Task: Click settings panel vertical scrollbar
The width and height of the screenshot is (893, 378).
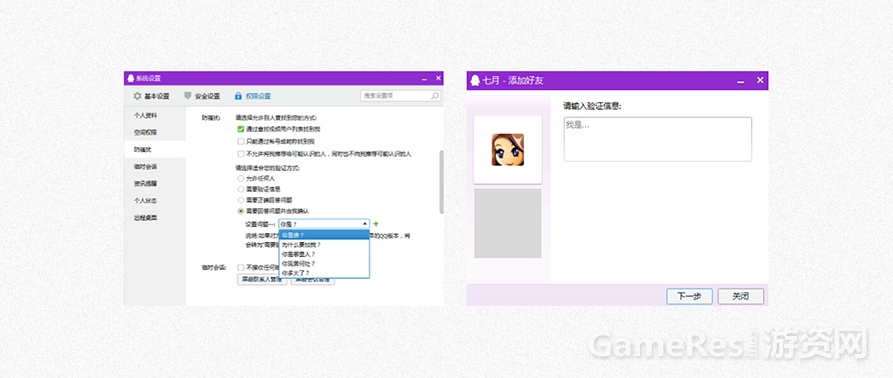Action: (x=441, y=182)
